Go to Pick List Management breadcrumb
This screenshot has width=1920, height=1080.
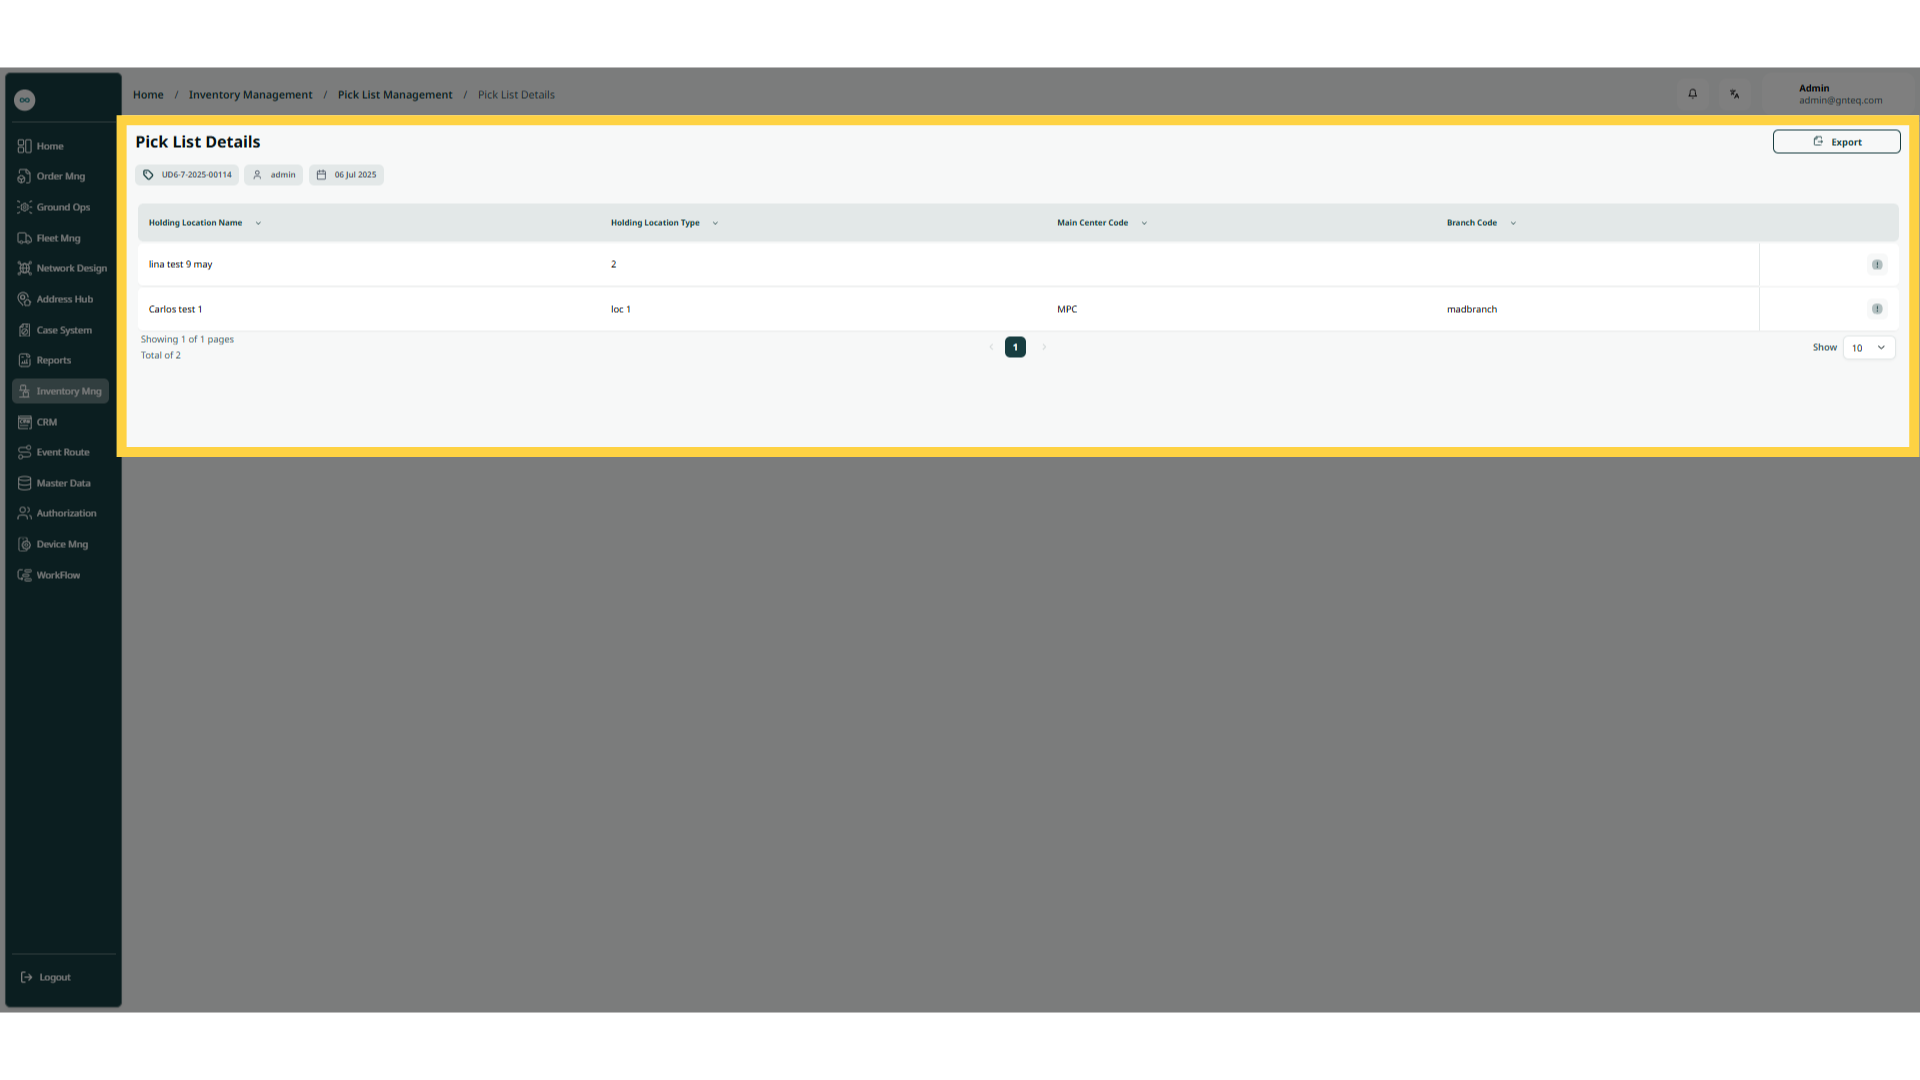point(395,95)
